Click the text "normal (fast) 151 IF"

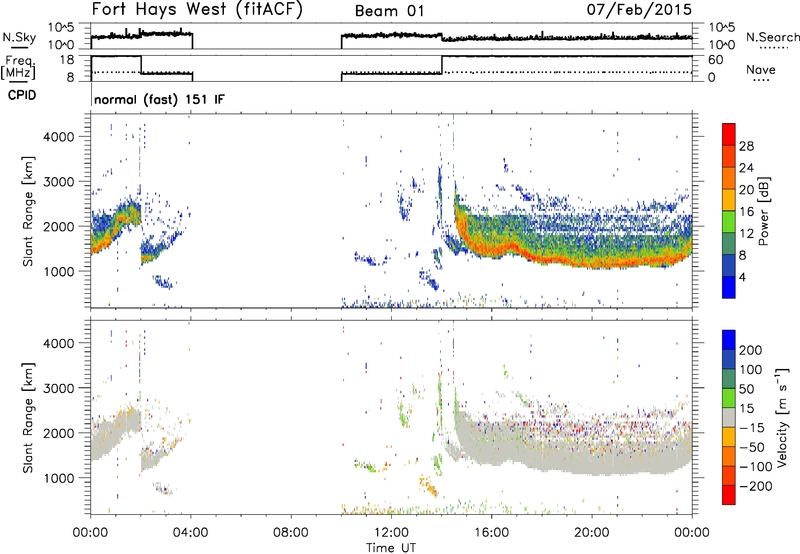pos(159,99)
